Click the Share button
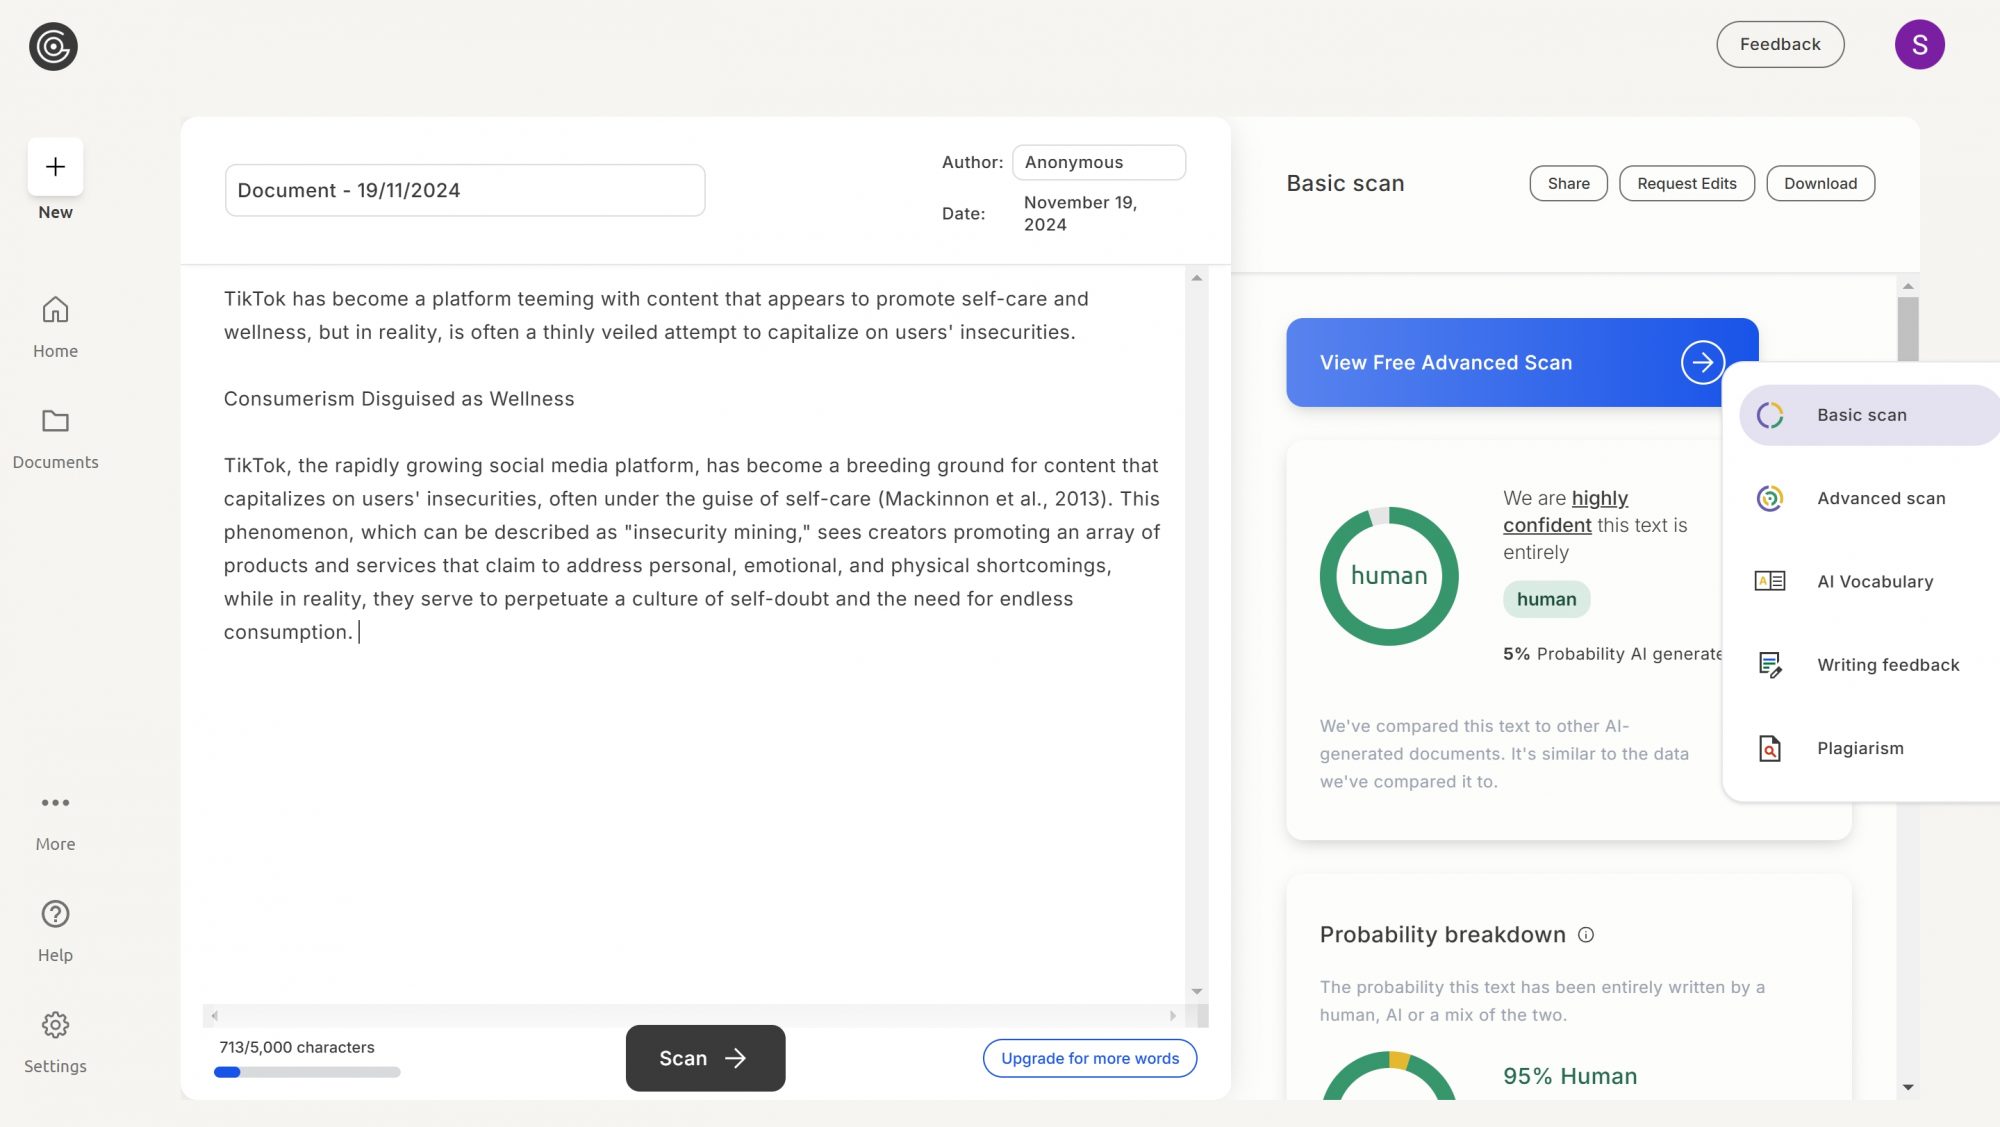 tap(1568, 183)
